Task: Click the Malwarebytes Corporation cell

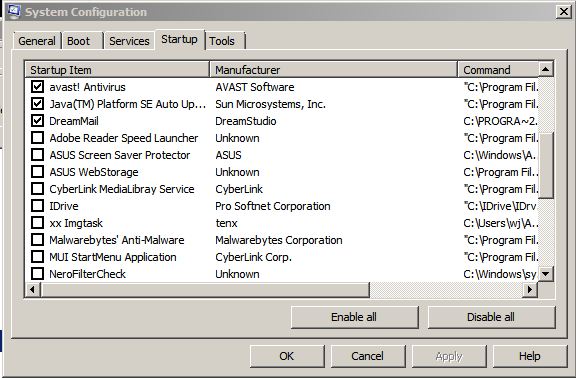Action: pyautogui.click(x=279, y=240)
